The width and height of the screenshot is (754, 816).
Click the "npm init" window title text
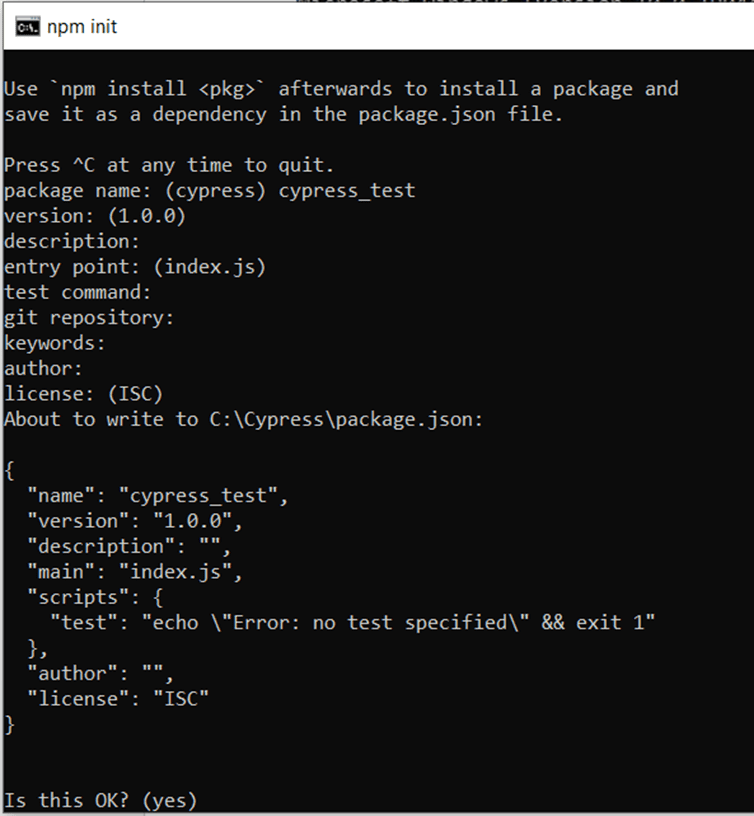click(x=82, y=26)
